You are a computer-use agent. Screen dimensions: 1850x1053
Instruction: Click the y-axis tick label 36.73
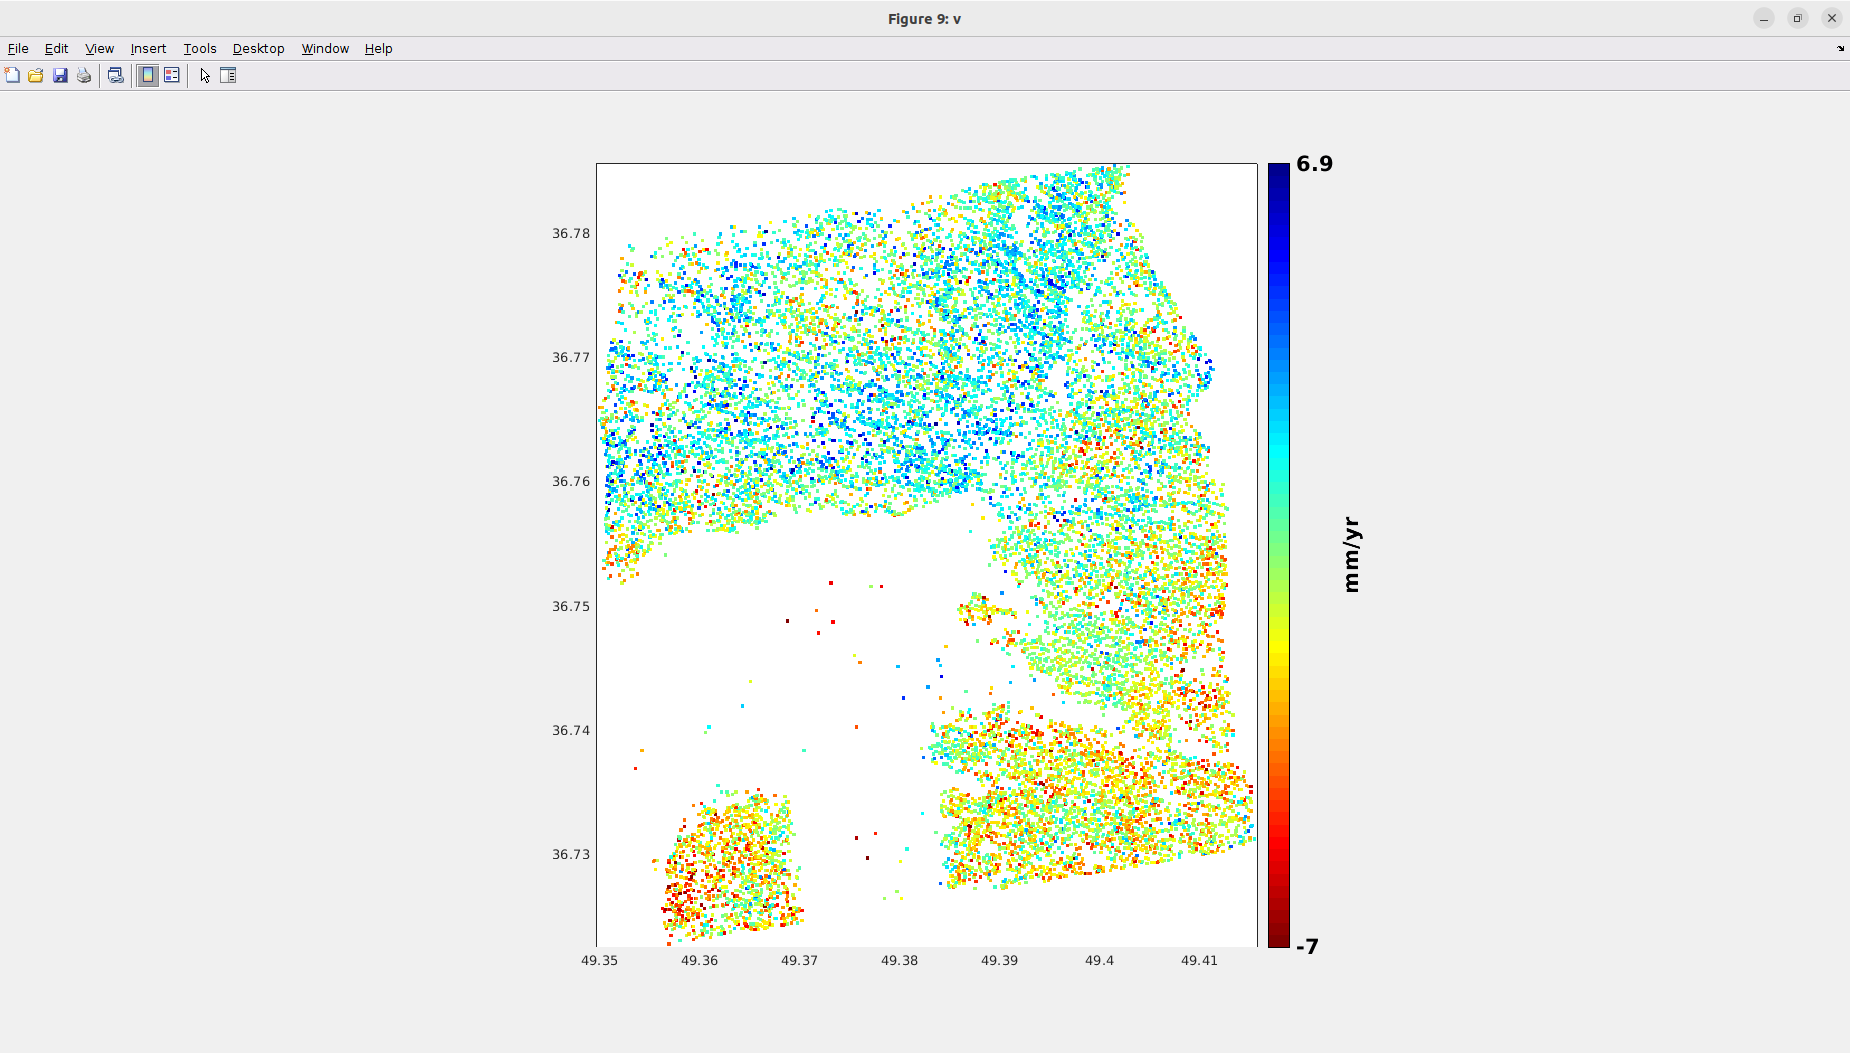point(571,854)
